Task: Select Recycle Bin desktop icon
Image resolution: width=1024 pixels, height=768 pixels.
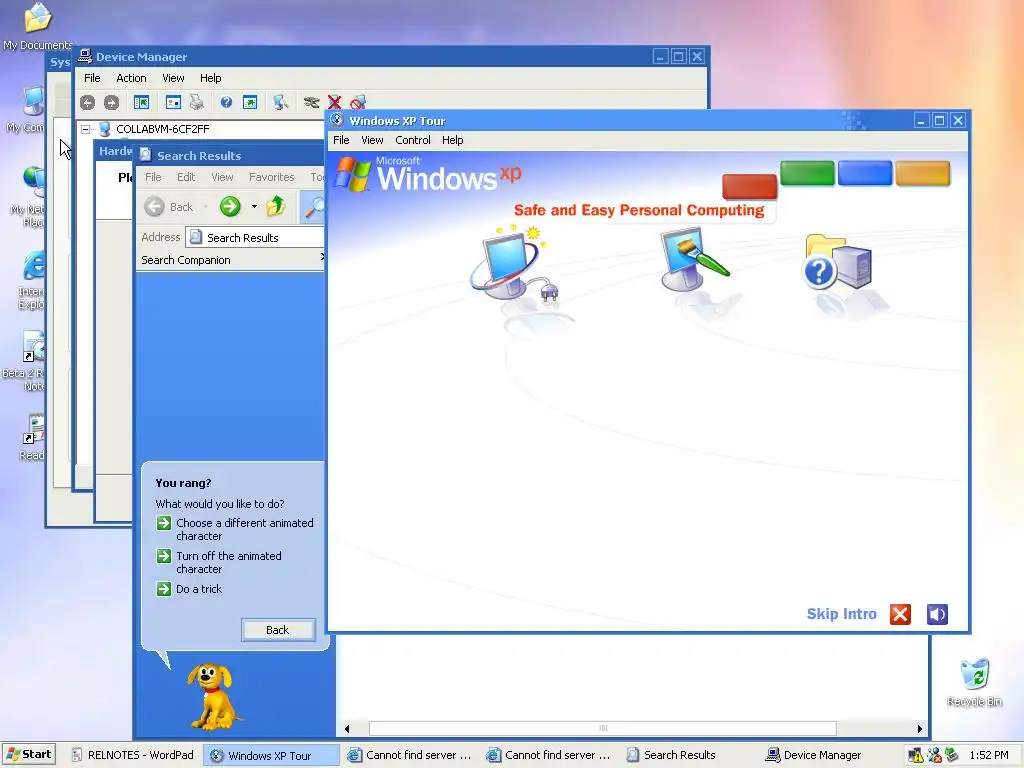Action: point(974,683)
